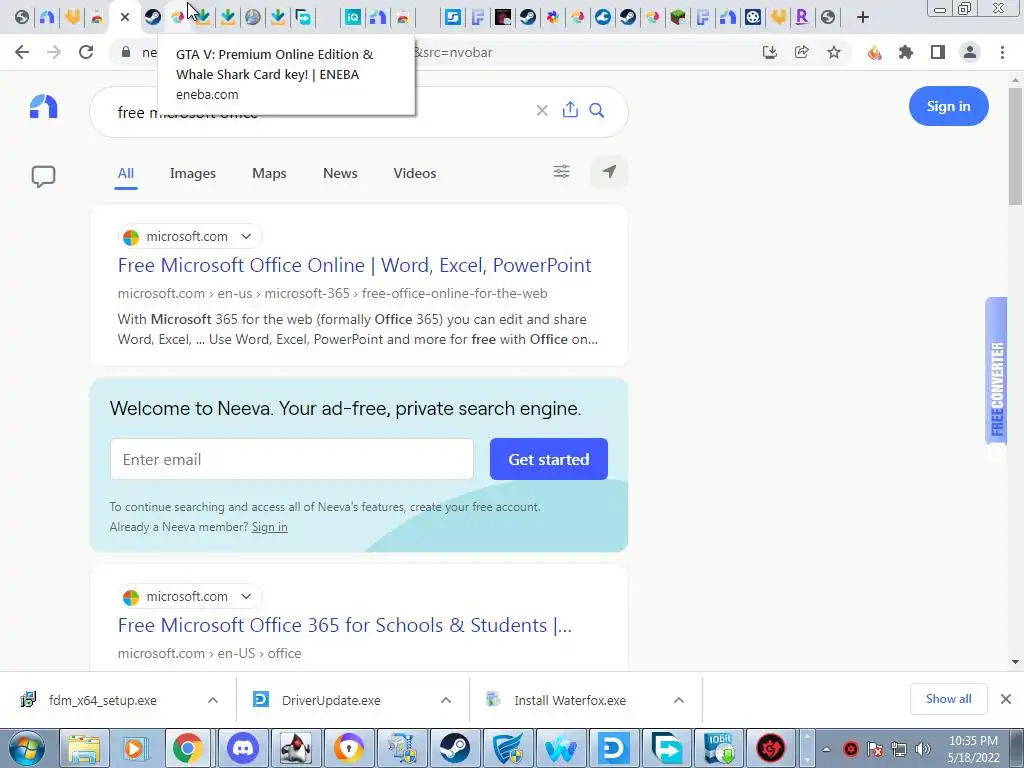The width and height of the screenshot is (1024, 768).
Task: Open the IObit icon in the taskbar
Action: pyautogui.click(x=718, y=748)
